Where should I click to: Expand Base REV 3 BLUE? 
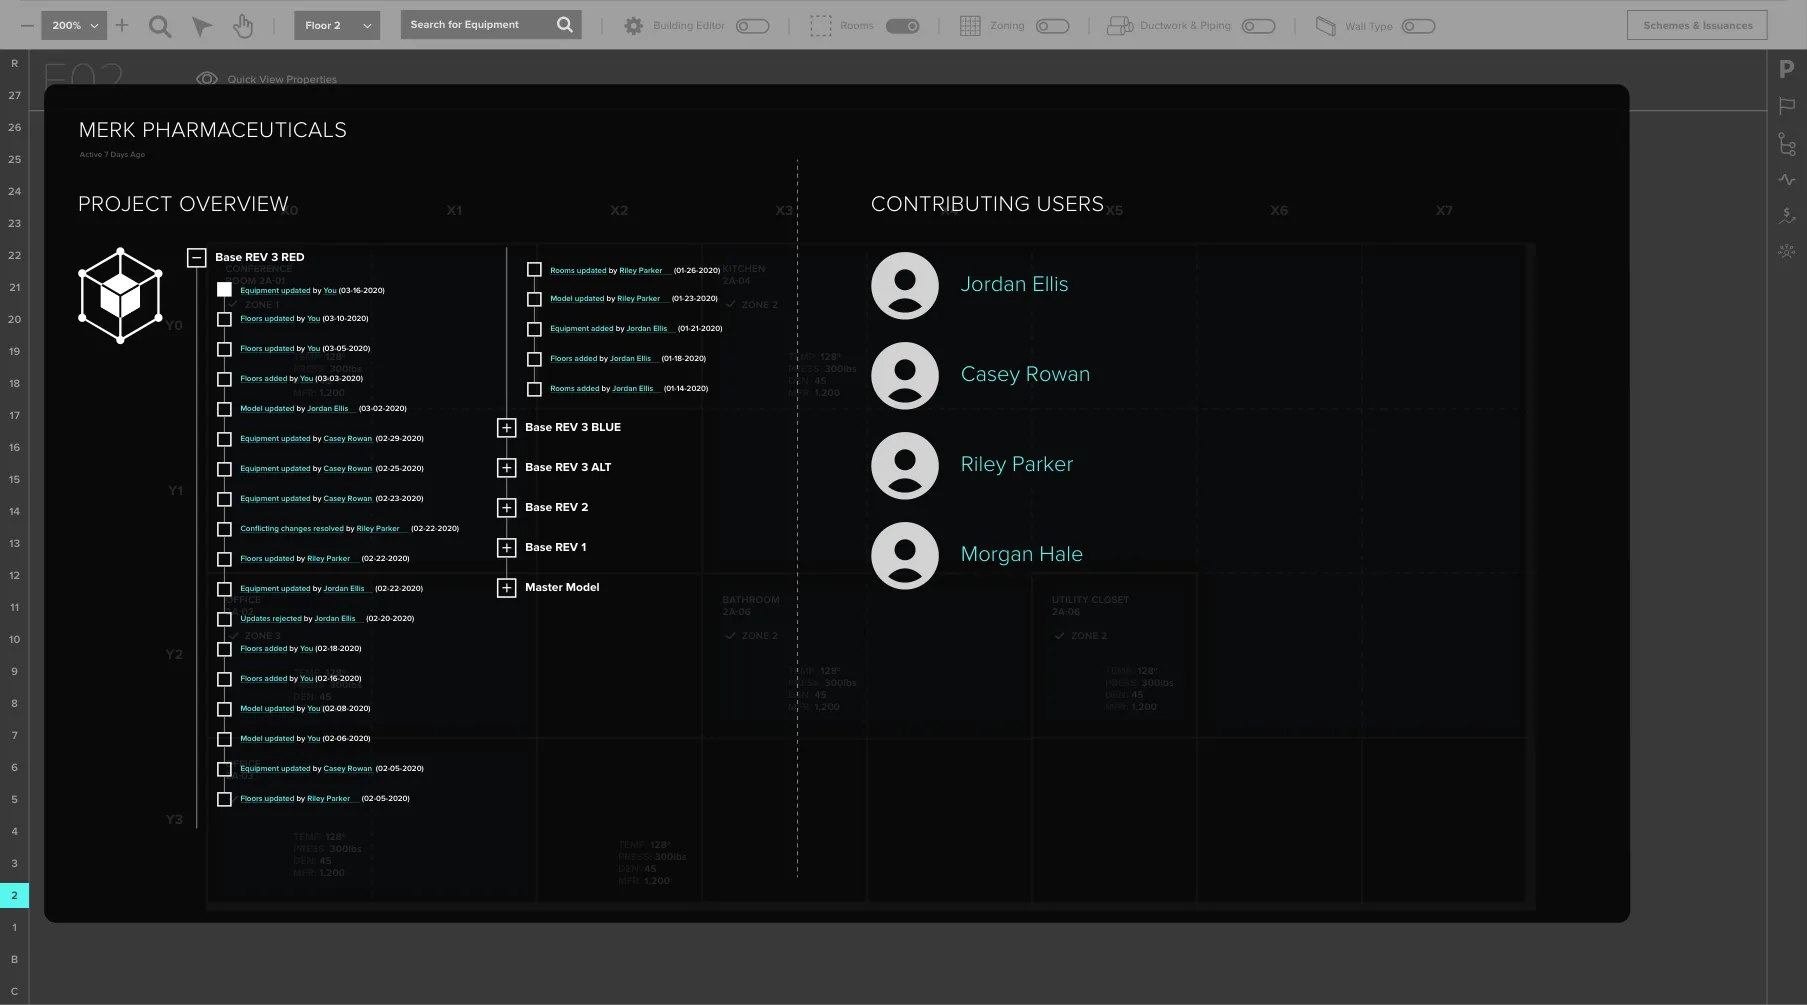click(507, 428)
